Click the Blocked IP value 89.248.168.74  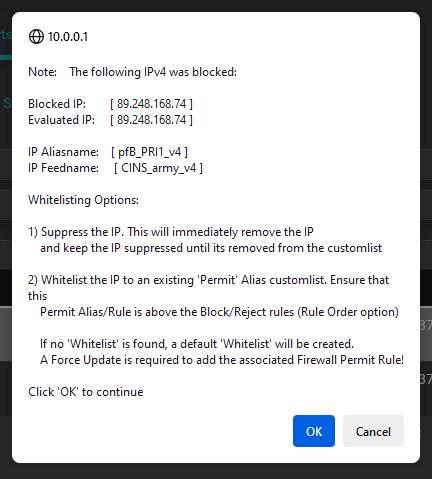coord(151,104)
